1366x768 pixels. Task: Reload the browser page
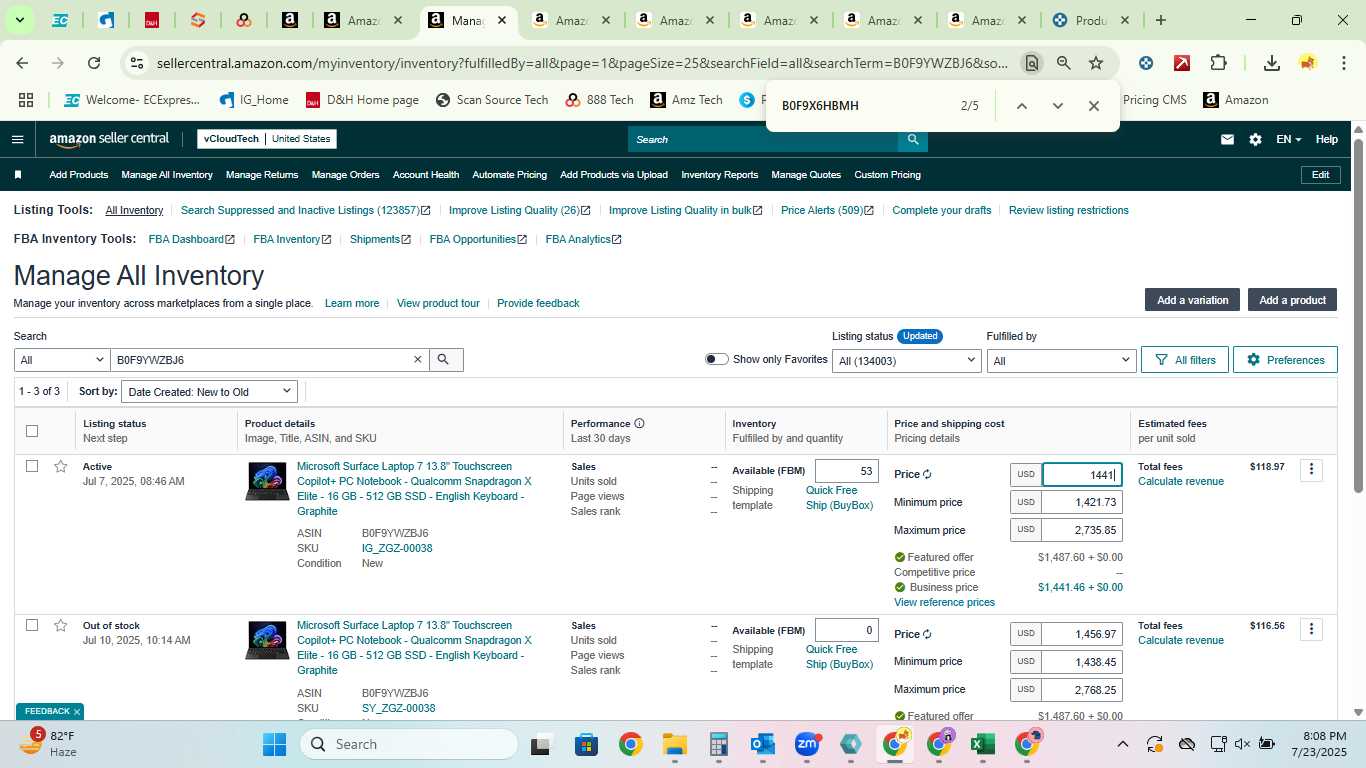coord(93,63)
